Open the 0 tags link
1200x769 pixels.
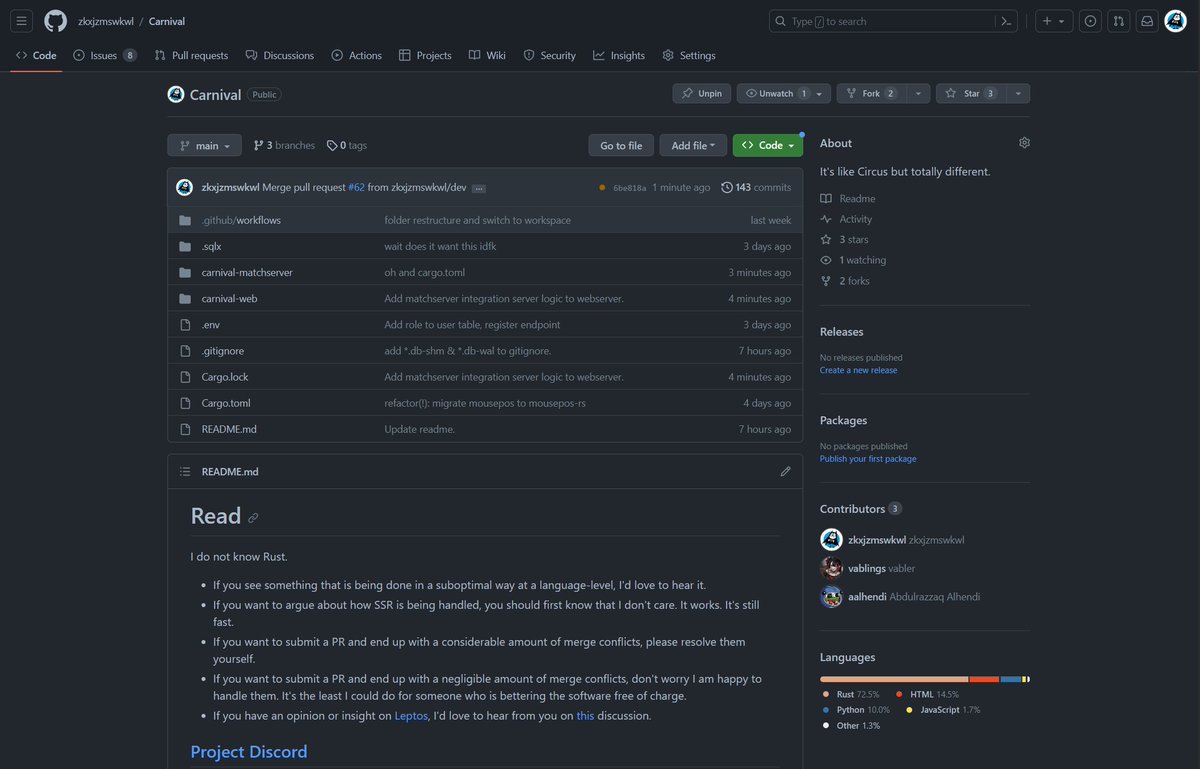coord(347,145)
